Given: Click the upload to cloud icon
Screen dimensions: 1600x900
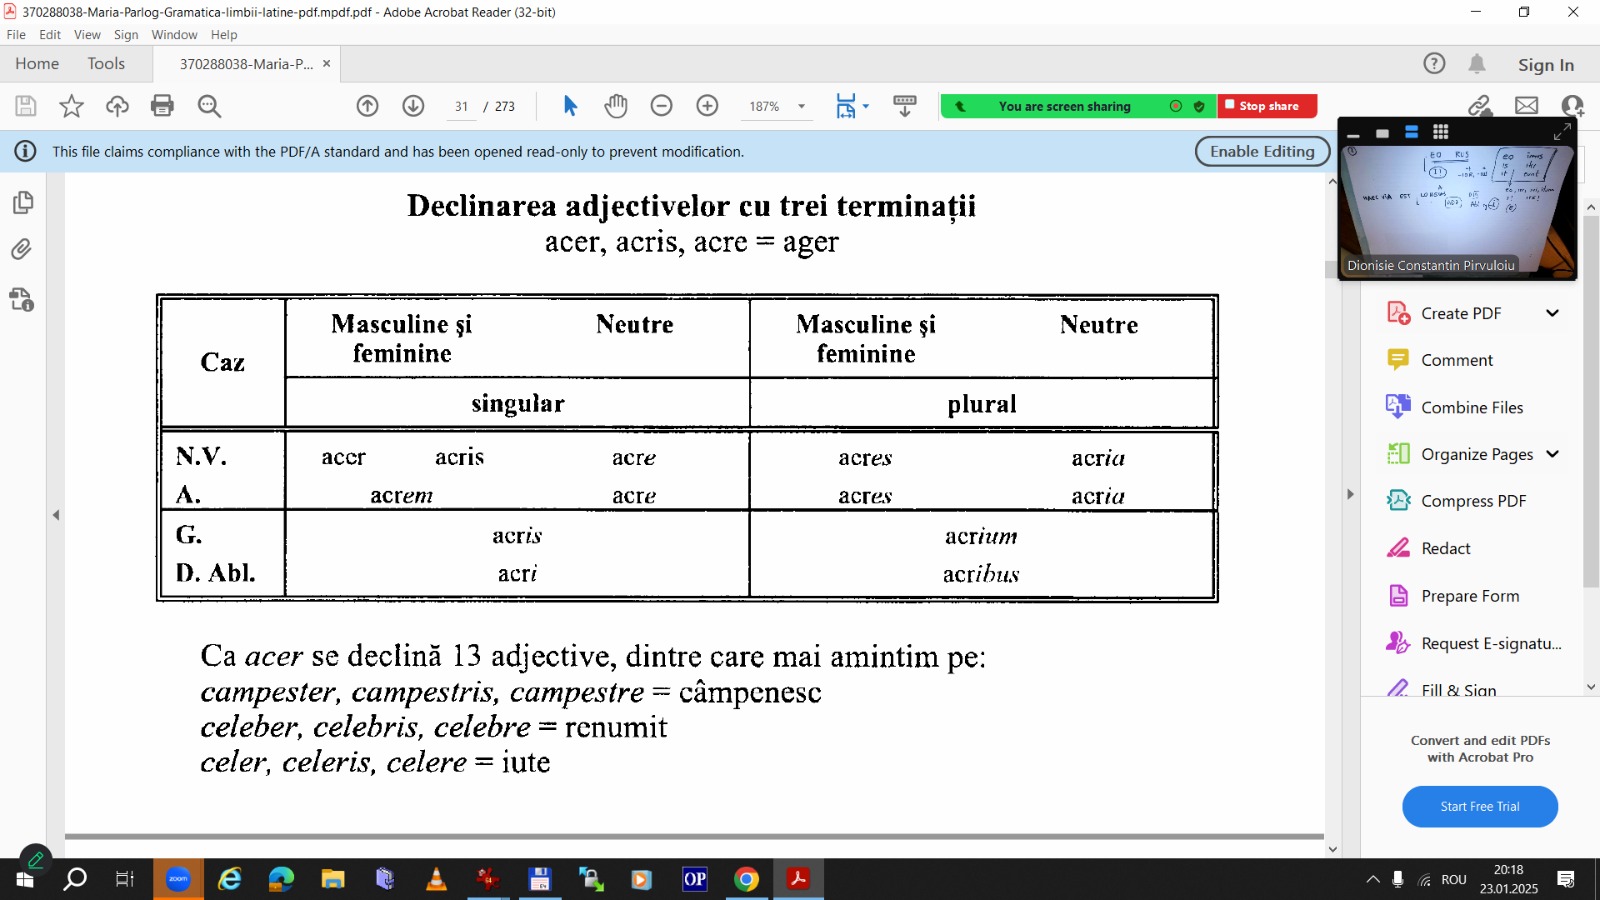Looking at the screenshot, I should pyautogui.click(x=117, y=106).
